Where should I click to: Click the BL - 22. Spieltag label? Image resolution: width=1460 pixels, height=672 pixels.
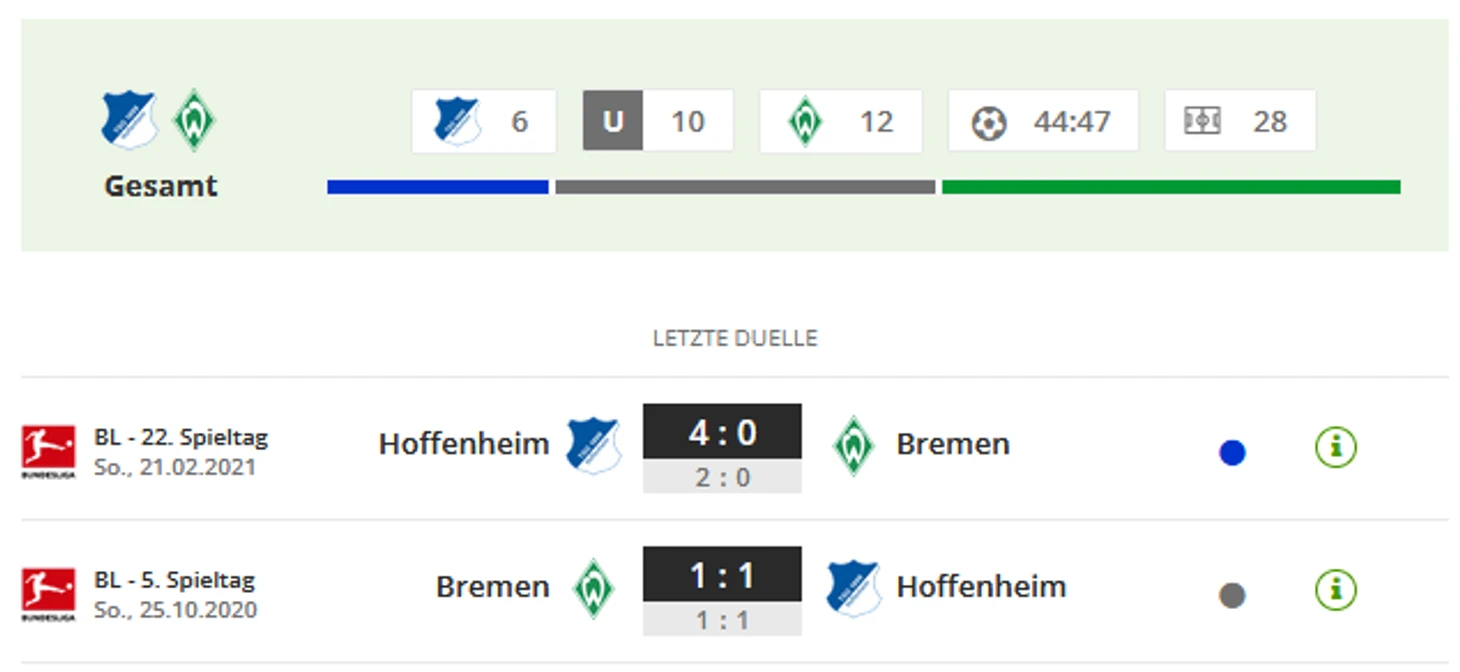tap(181, 437)
